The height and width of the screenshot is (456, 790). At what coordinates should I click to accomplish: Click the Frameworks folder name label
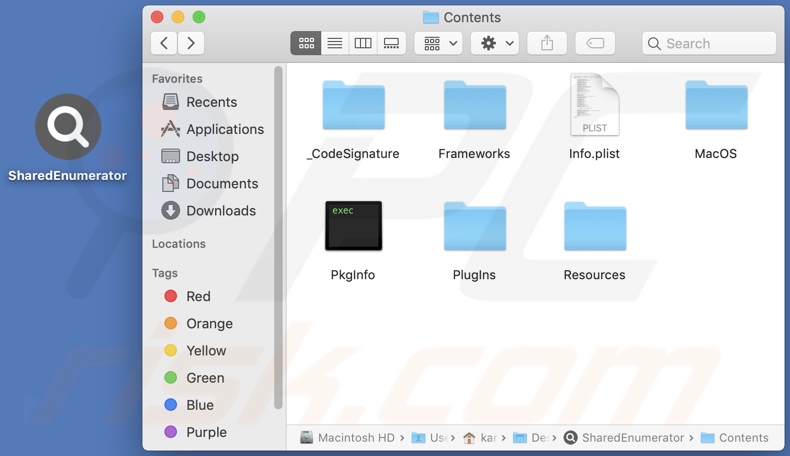(474, 154)
